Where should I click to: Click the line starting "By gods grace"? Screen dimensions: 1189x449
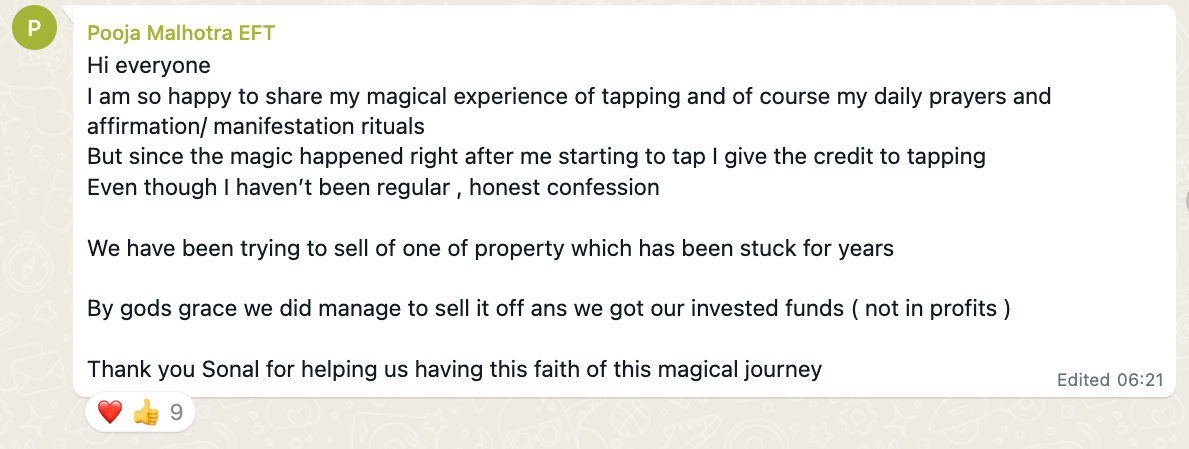click(x=548, y=308)
